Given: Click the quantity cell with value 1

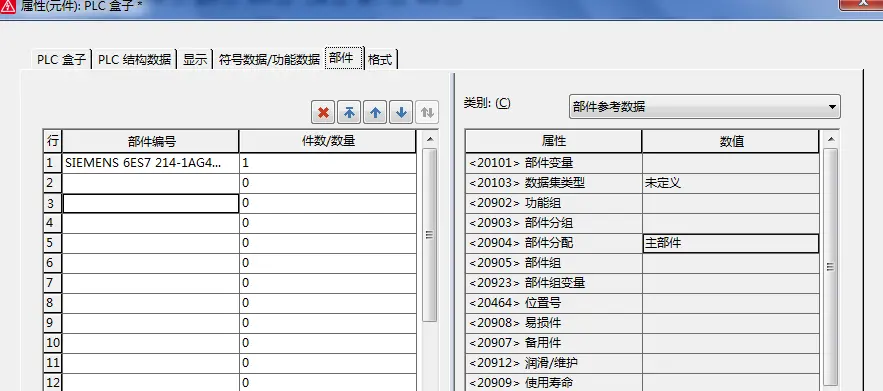Looking at the screenshot, I should pyautogui.click(x=328, y=163).
